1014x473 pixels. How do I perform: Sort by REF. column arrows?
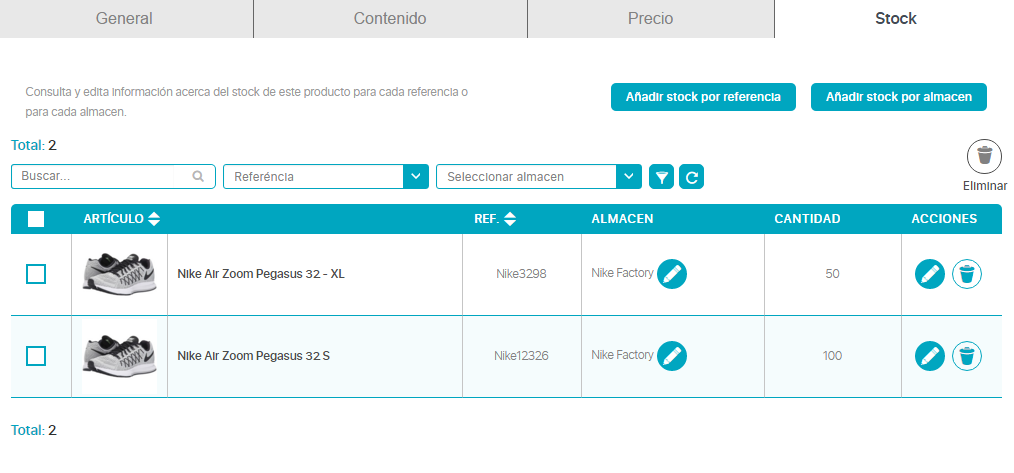510,219
